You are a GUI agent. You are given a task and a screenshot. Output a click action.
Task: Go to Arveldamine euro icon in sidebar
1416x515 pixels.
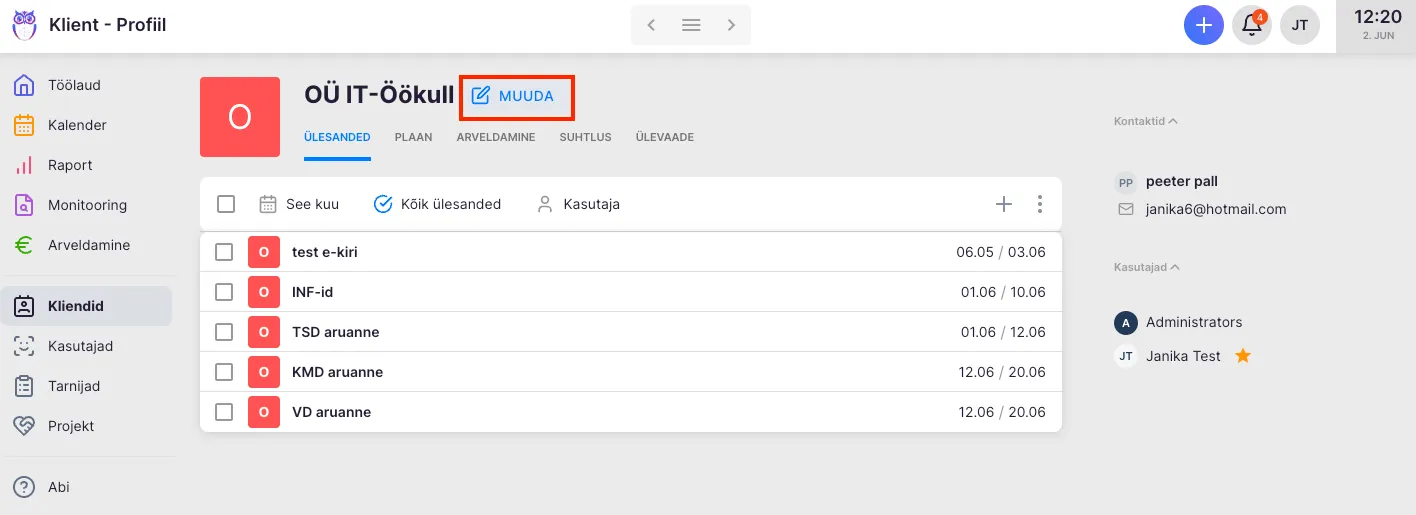pos(25,245)
